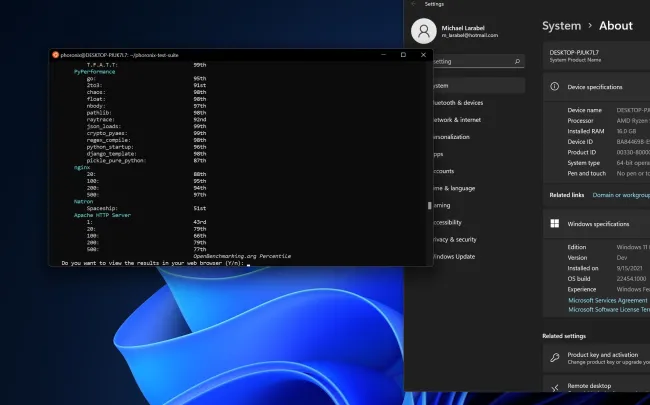650x405 pixels.
Task: Click 'Pen and touch' label in About
Action: (x=587, y=173)
